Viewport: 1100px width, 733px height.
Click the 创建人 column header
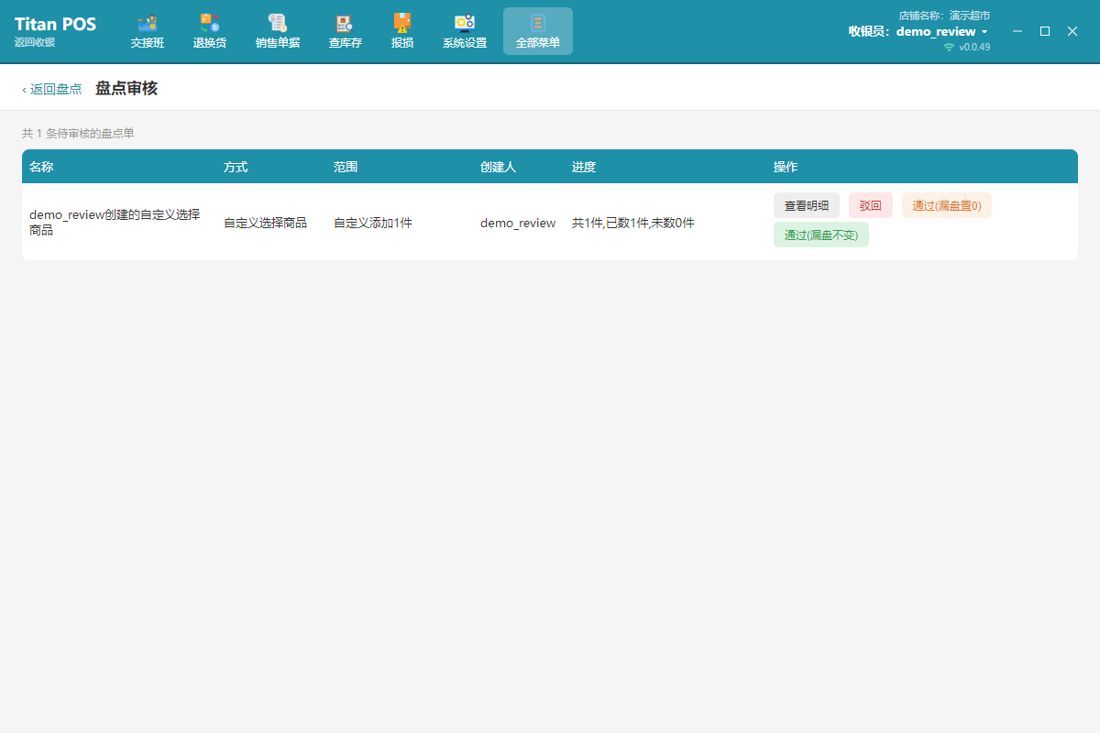tap(498, 167)
